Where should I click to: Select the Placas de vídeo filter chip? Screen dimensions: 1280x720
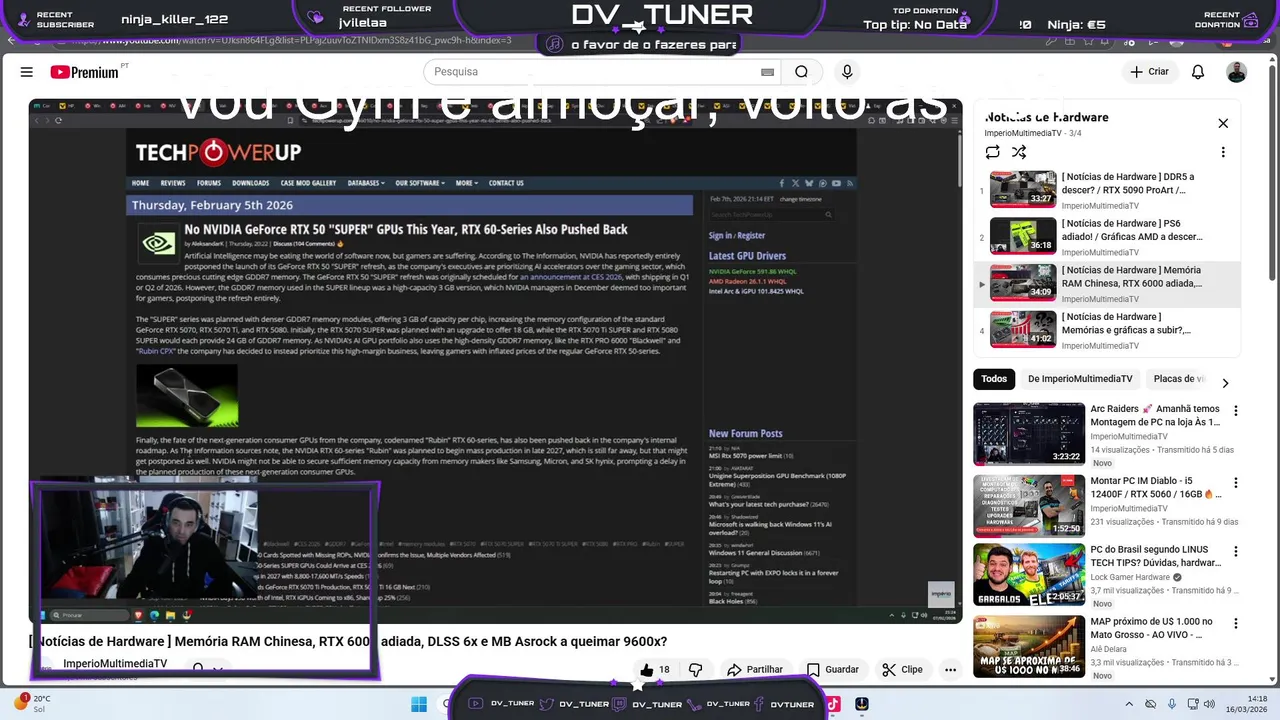pos(1178,379)
